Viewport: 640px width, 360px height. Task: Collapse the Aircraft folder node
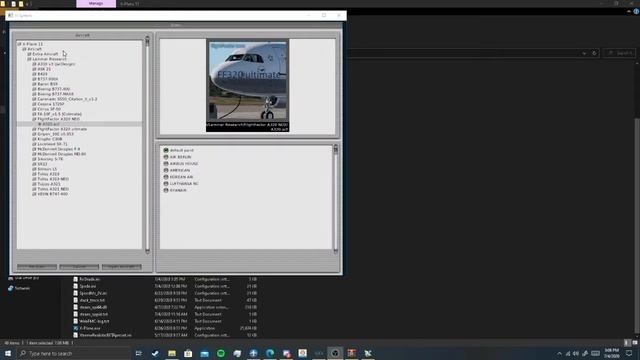[24, 49]
